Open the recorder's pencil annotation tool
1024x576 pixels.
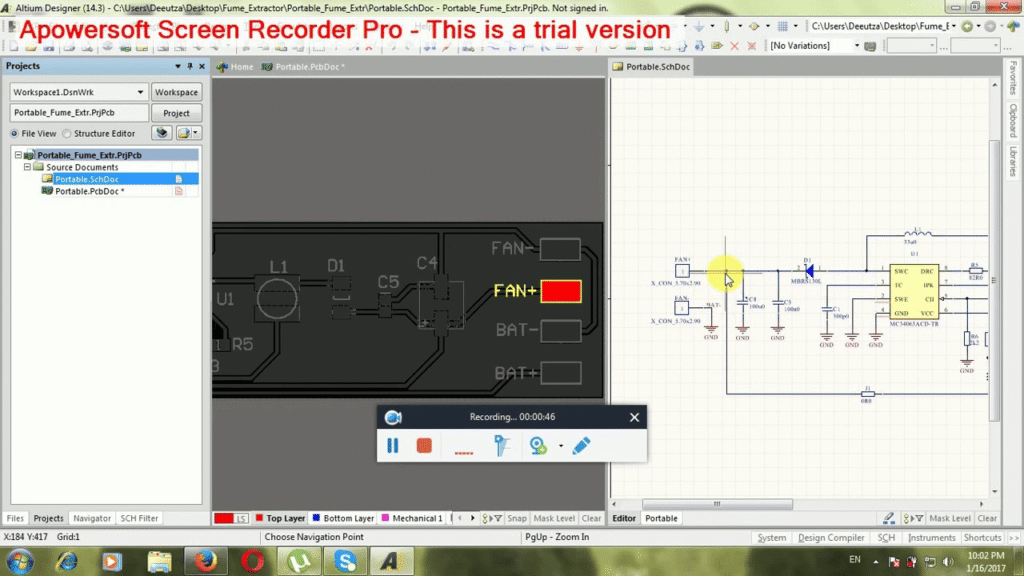pyautogui.click(x=581, y=445)
